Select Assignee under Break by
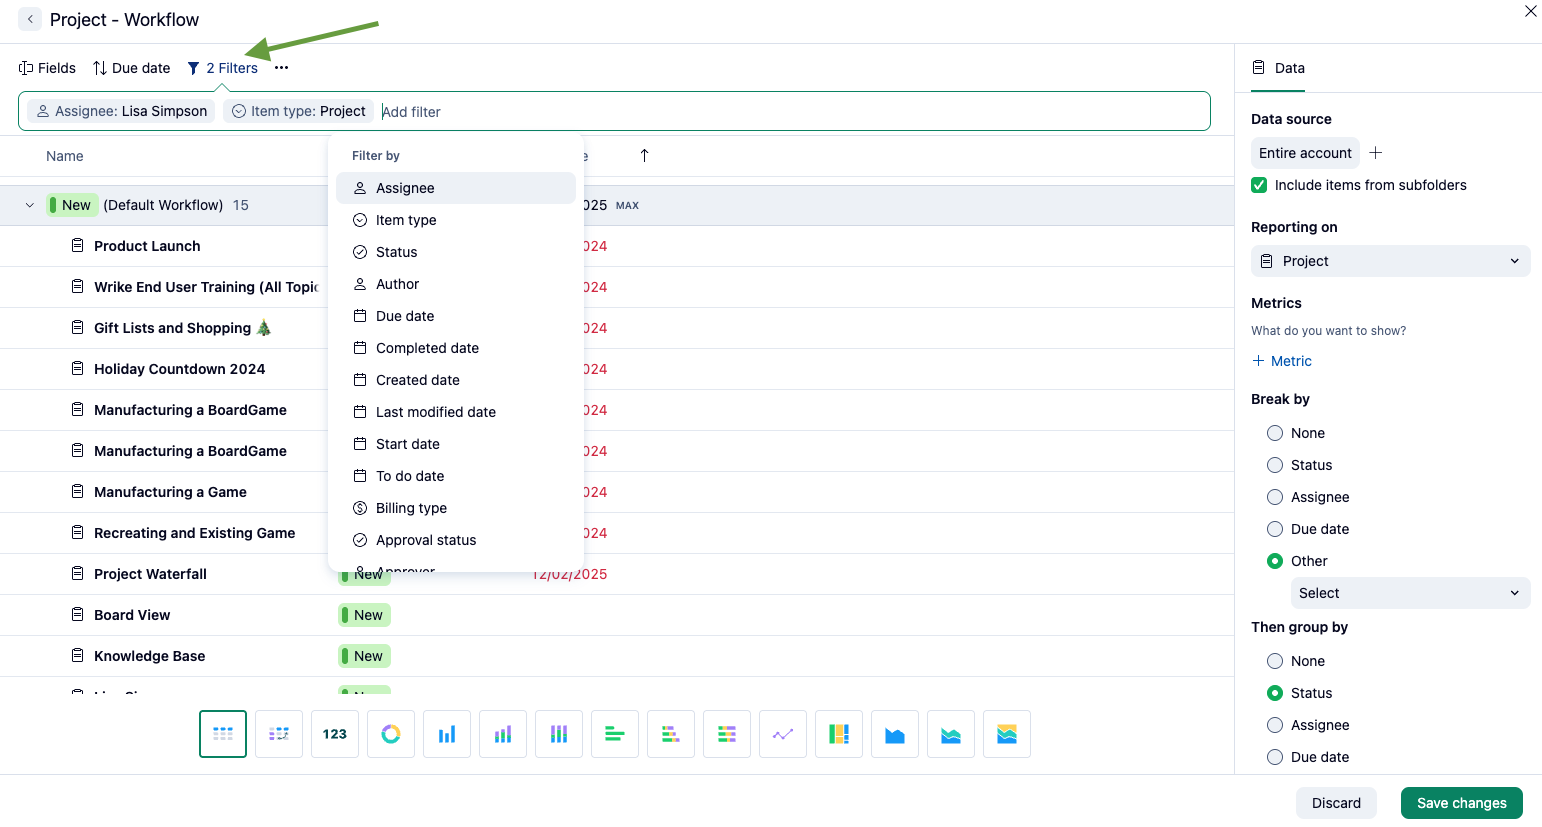Image resolution: width=1542 pixels, height=827 pixels. [x=1275, y=497]
